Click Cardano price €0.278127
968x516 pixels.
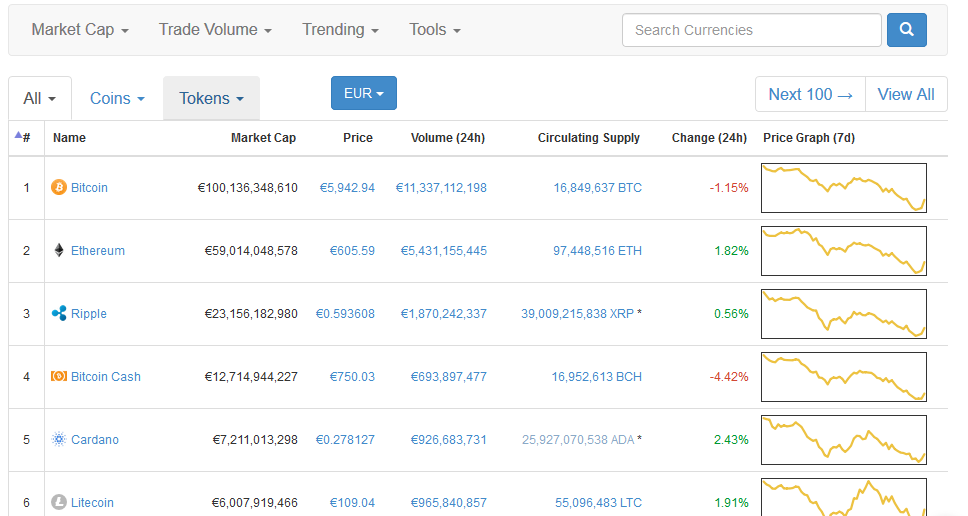(x=345, y=439)
